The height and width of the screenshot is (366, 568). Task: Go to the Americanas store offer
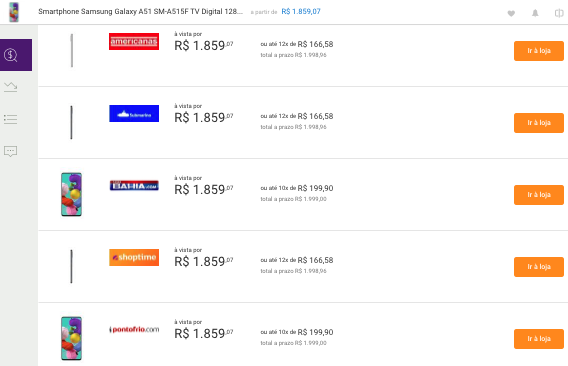coord(539,51)
